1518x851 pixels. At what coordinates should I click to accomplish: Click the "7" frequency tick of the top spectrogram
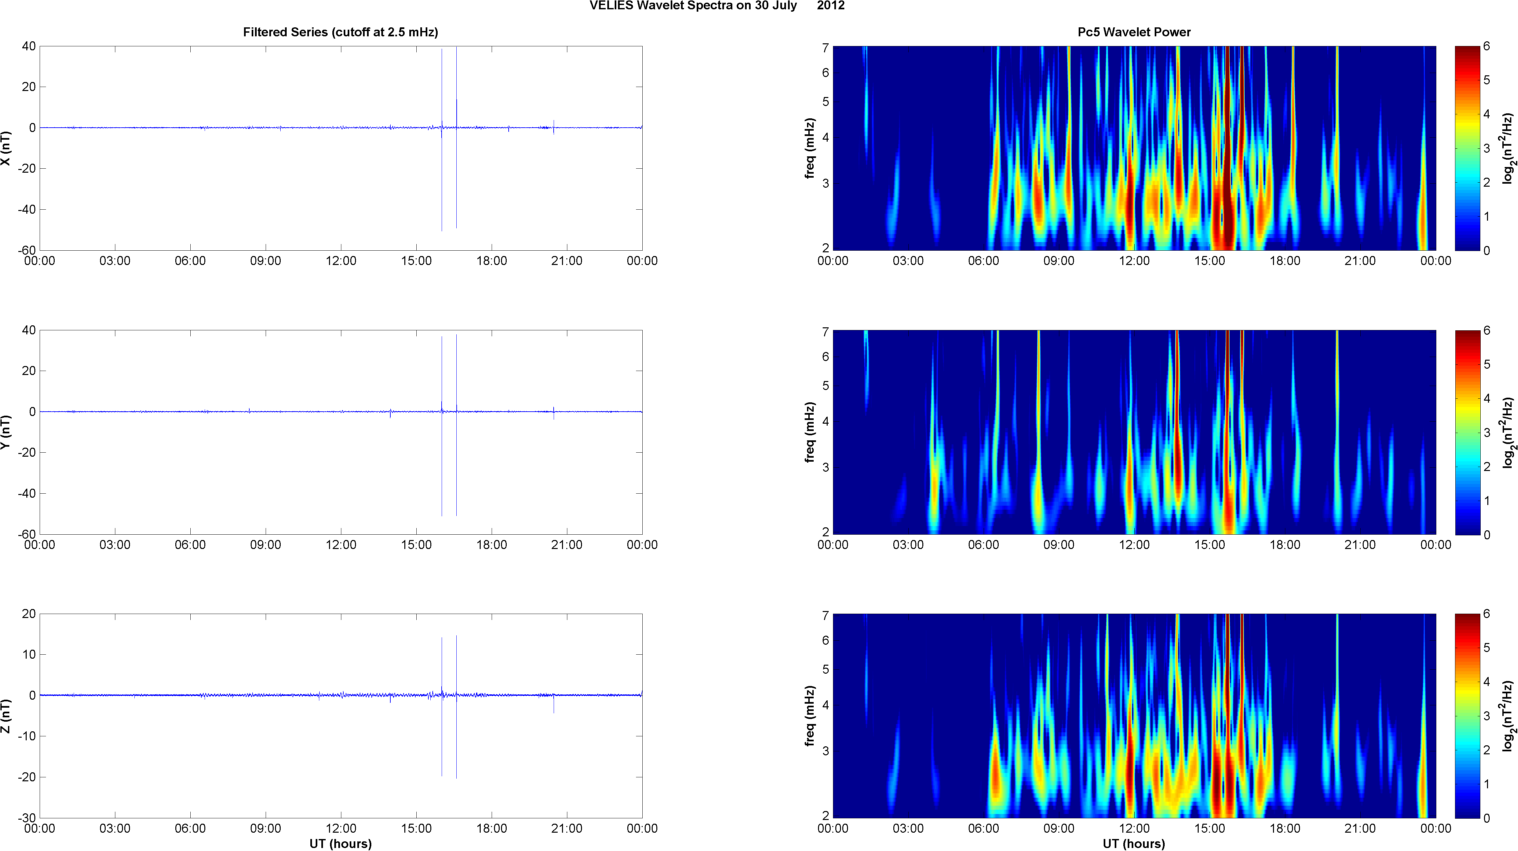coord(826,48)
